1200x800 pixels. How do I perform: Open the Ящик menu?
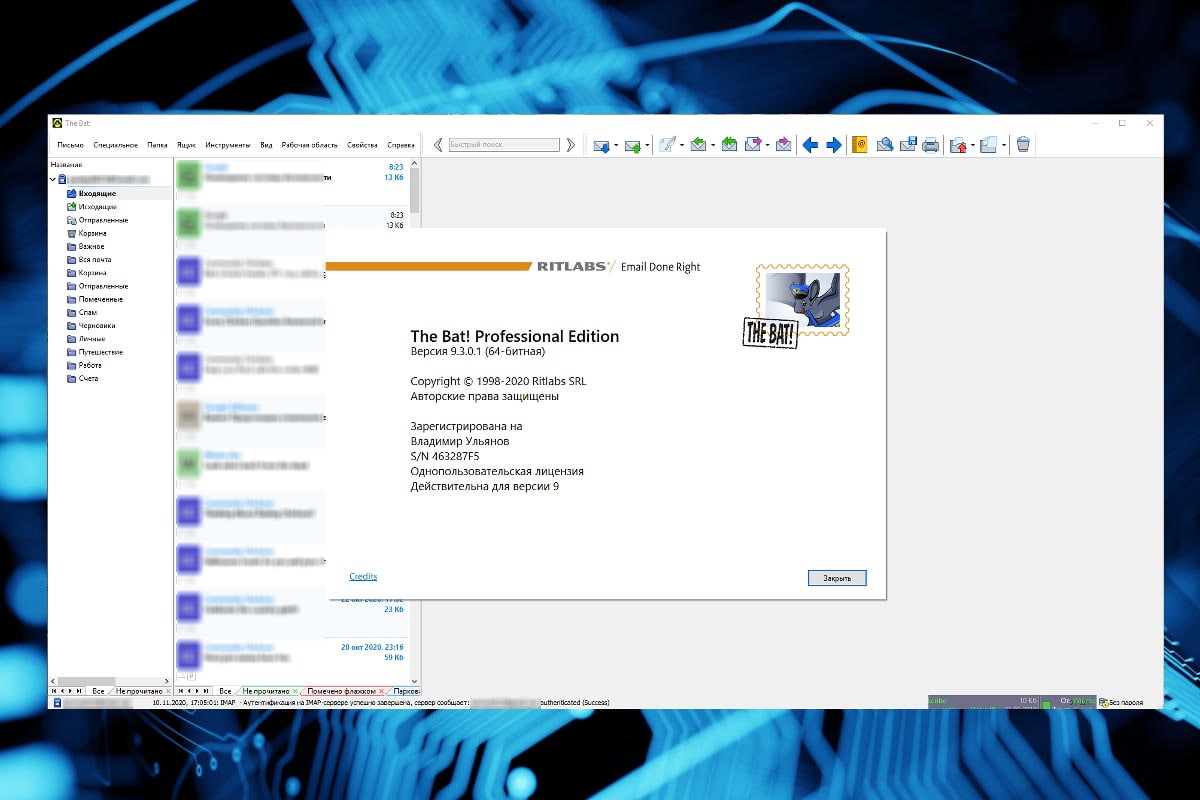pyautogui.click(x=187, y=145)
